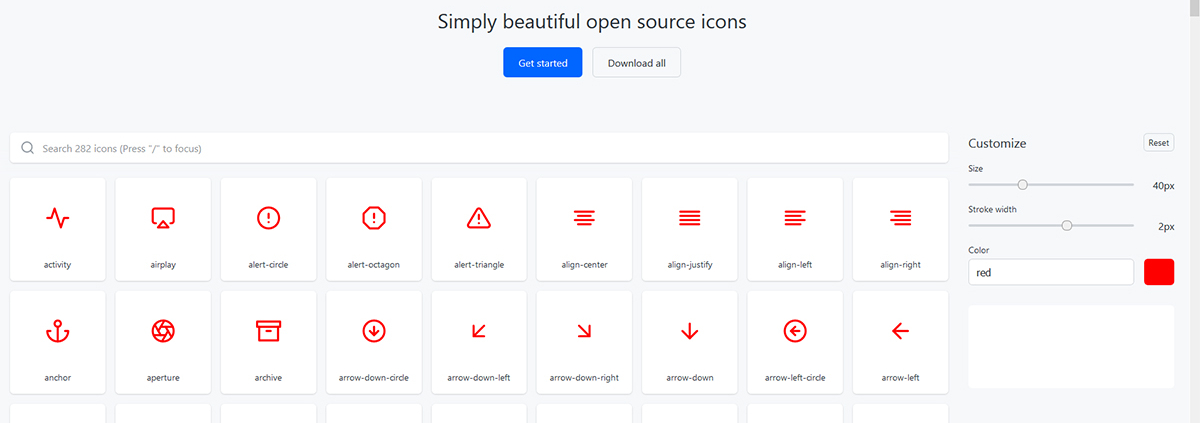Click the Size slider handle
The image size is (1200, 423).
click(x=1022, y=185)
